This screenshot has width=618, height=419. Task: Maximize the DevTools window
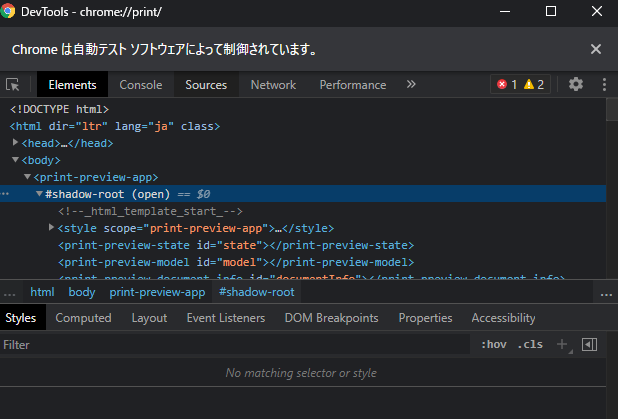pyautogui.click(x=551, y=11)
